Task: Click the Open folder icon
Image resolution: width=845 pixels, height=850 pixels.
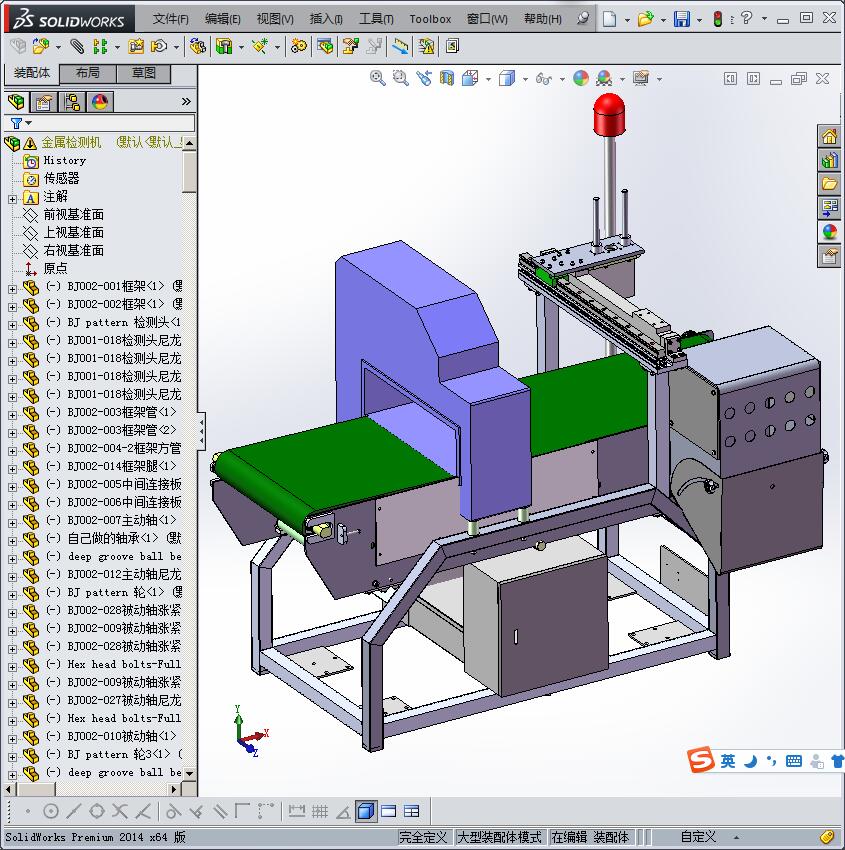Action: pos(645,19)
